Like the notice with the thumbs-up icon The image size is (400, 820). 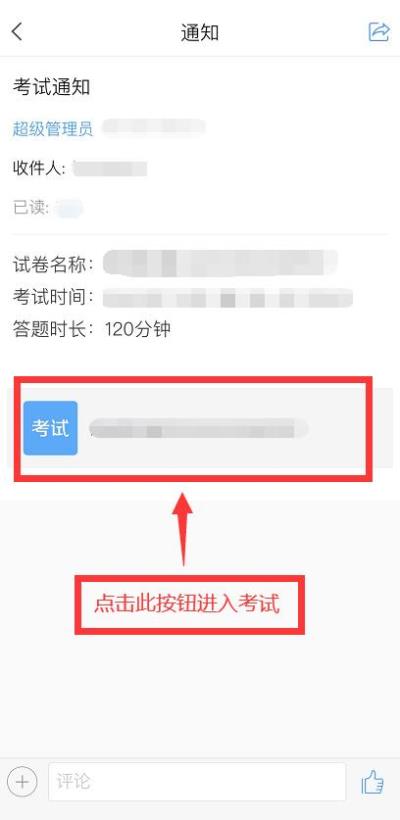click(373, 783)
